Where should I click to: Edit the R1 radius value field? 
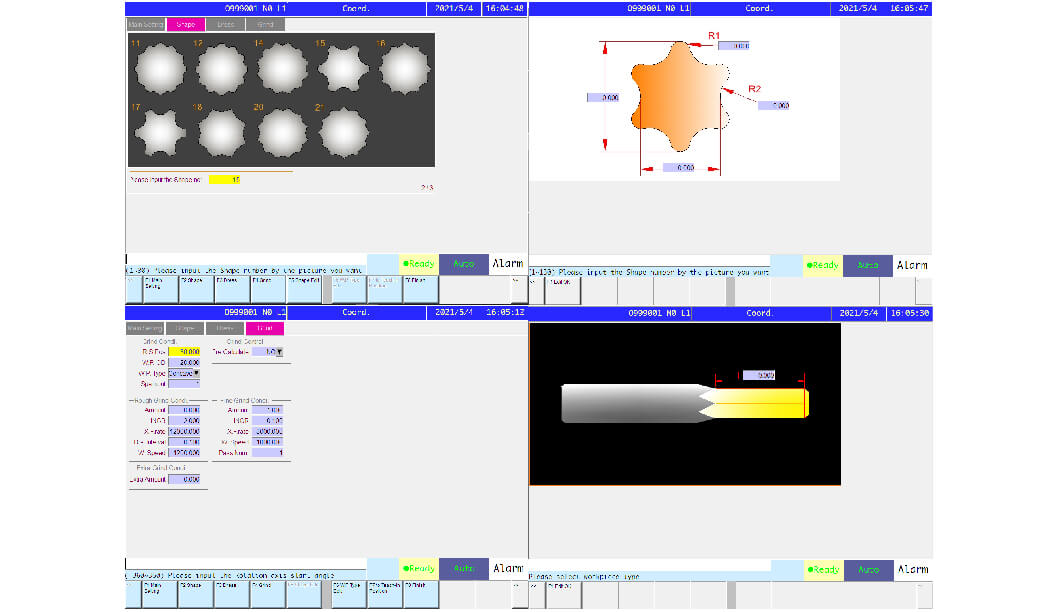pyautogui.click(x=733, y=46)
